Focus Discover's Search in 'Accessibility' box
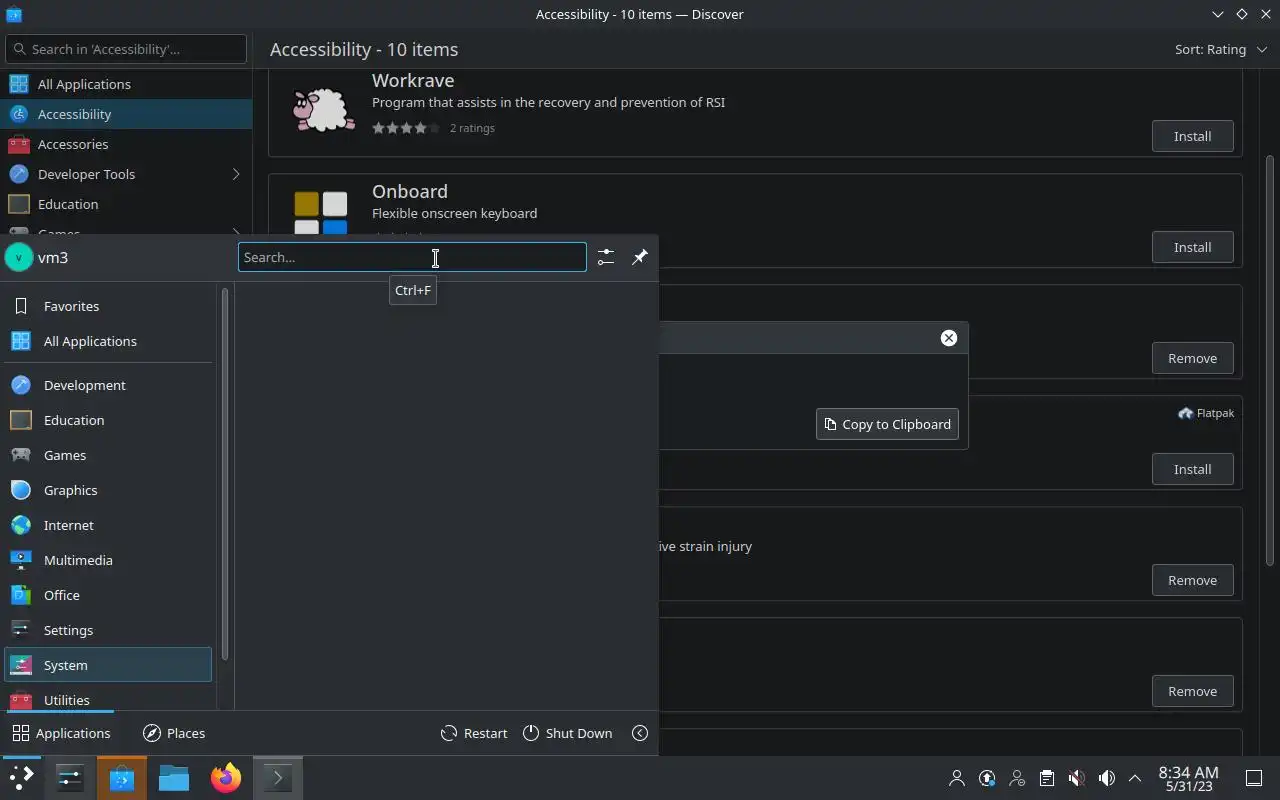The width and height of the screenshot is (1280, 800). pyautogui.click(x=126, y=49)
